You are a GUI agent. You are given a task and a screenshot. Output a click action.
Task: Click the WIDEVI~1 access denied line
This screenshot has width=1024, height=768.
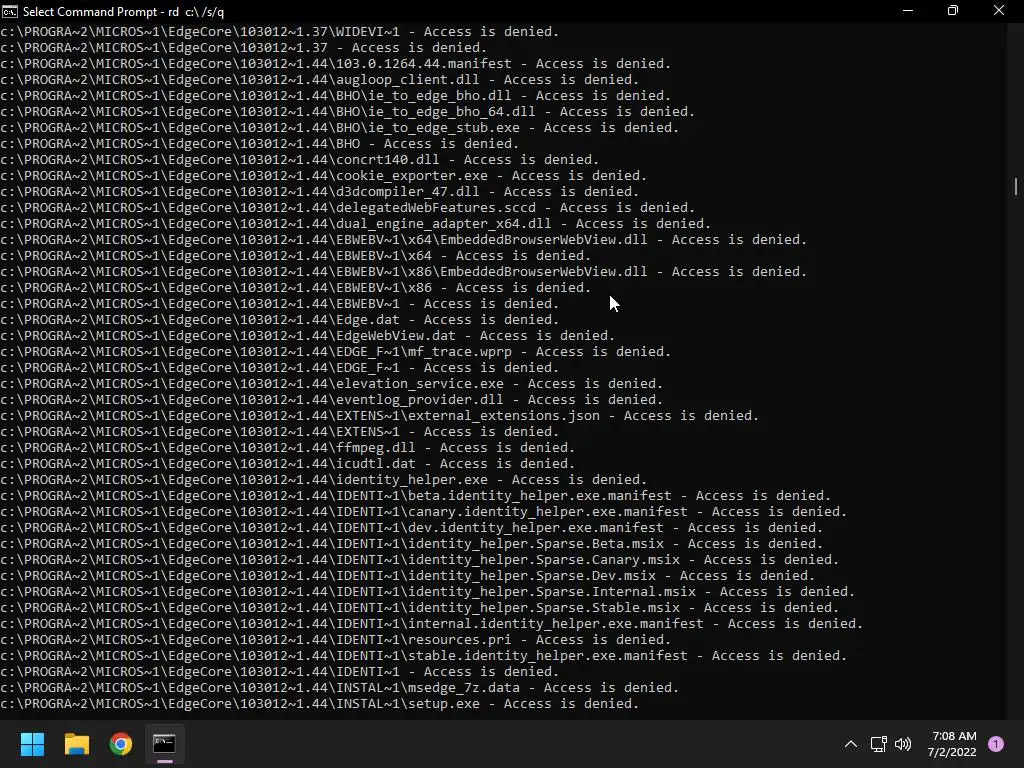pos(280,31)
